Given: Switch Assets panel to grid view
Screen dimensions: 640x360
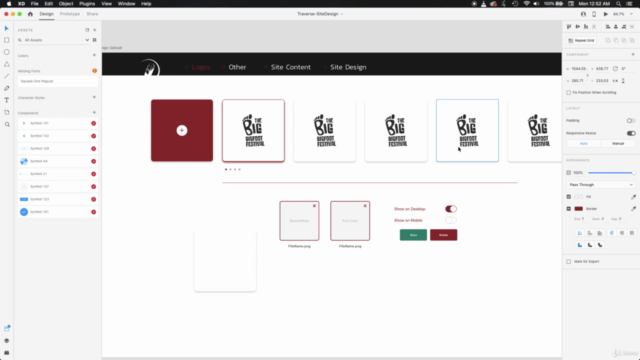Looking at the screenshot, I should coord(95,40).
